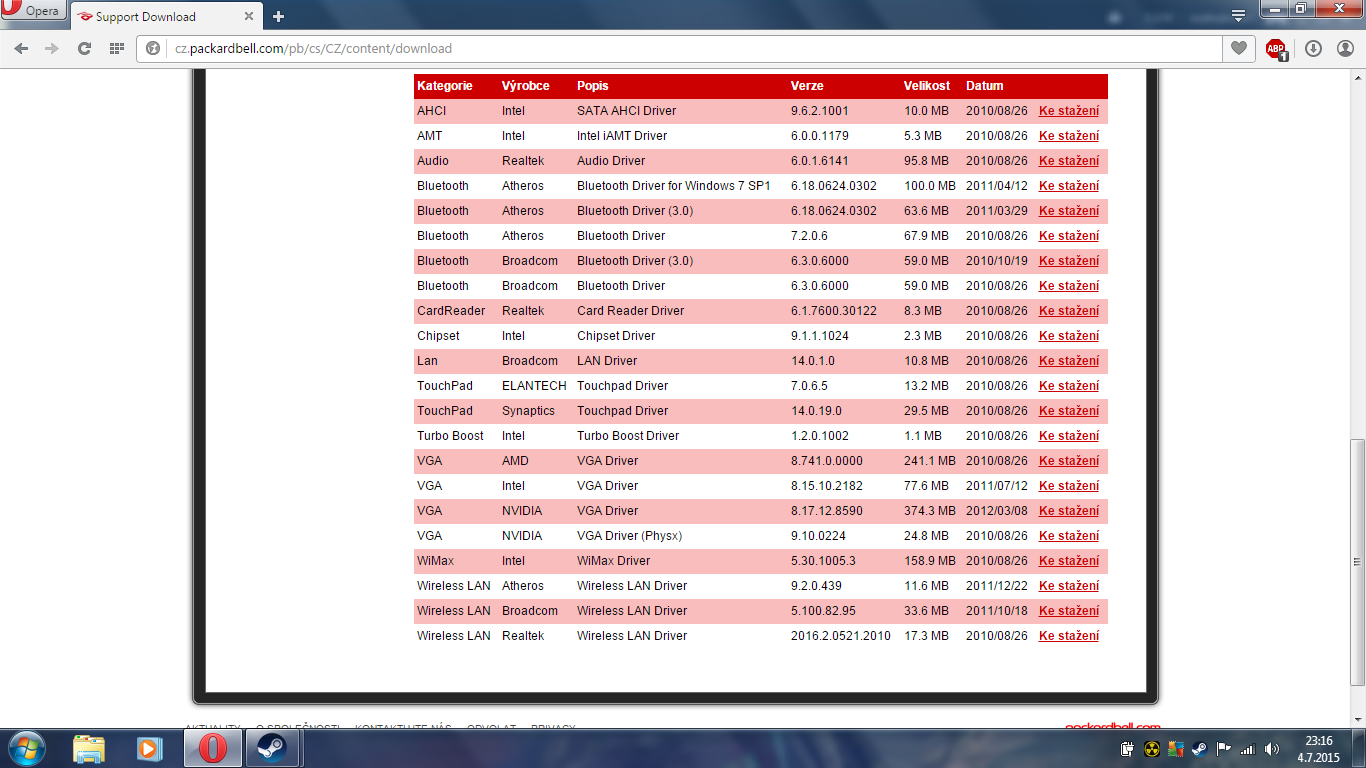Download the ELANTECH Touchpad Driver
The width and height of the screenshot is (1366, 768).
1069,386
